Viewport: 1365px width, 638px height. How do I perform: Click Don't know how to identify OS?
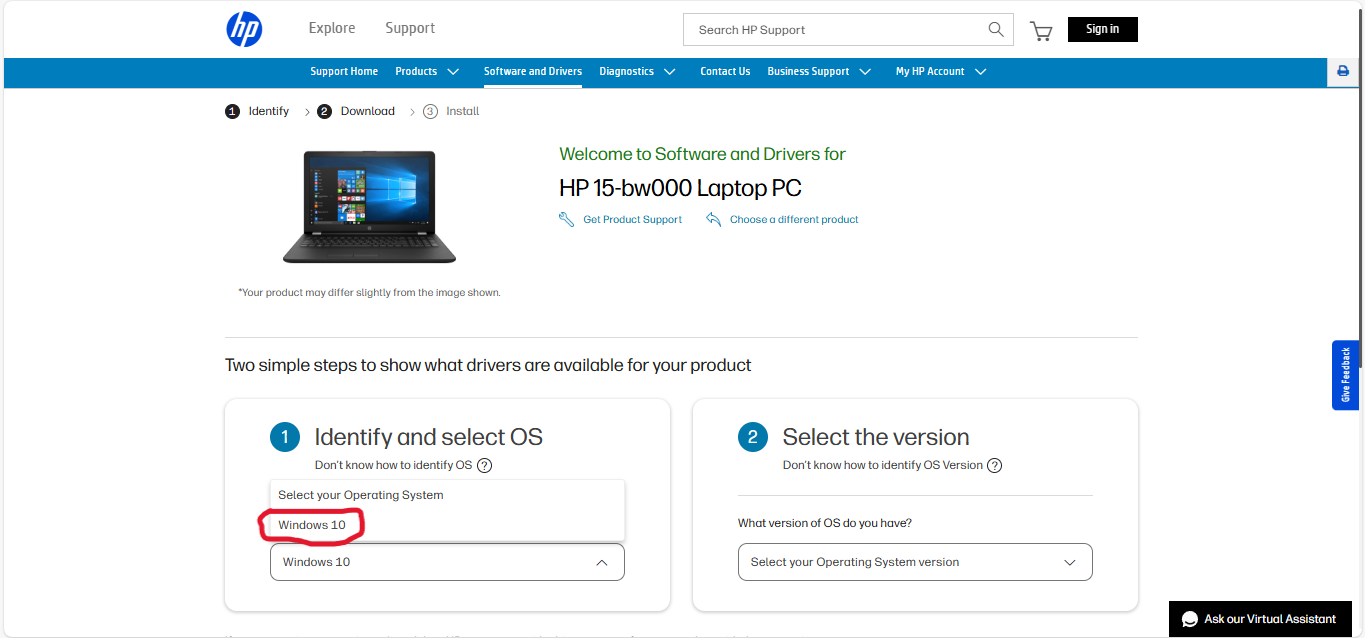click(393, 465)
